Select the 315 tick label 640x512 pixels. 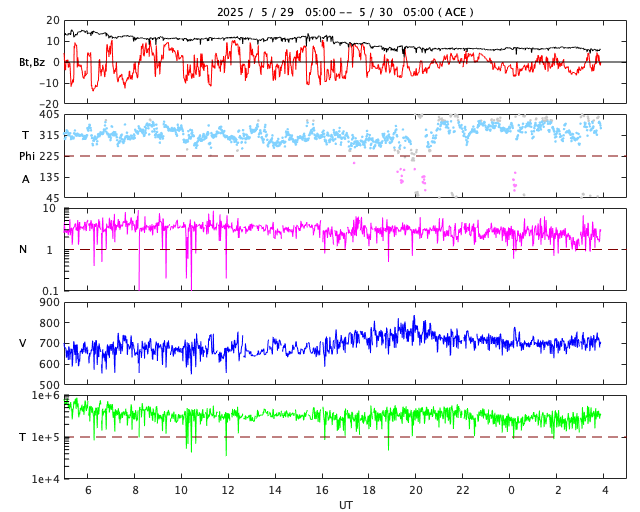(x=49, y=135)
